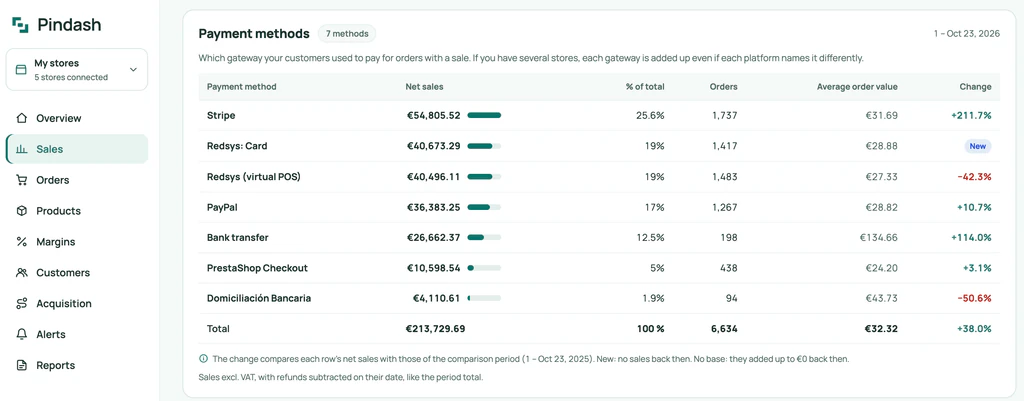Screen dimensions: 1024x401
Task: Click the Stripe net sales progress bar
Action: tap(484, 116)
